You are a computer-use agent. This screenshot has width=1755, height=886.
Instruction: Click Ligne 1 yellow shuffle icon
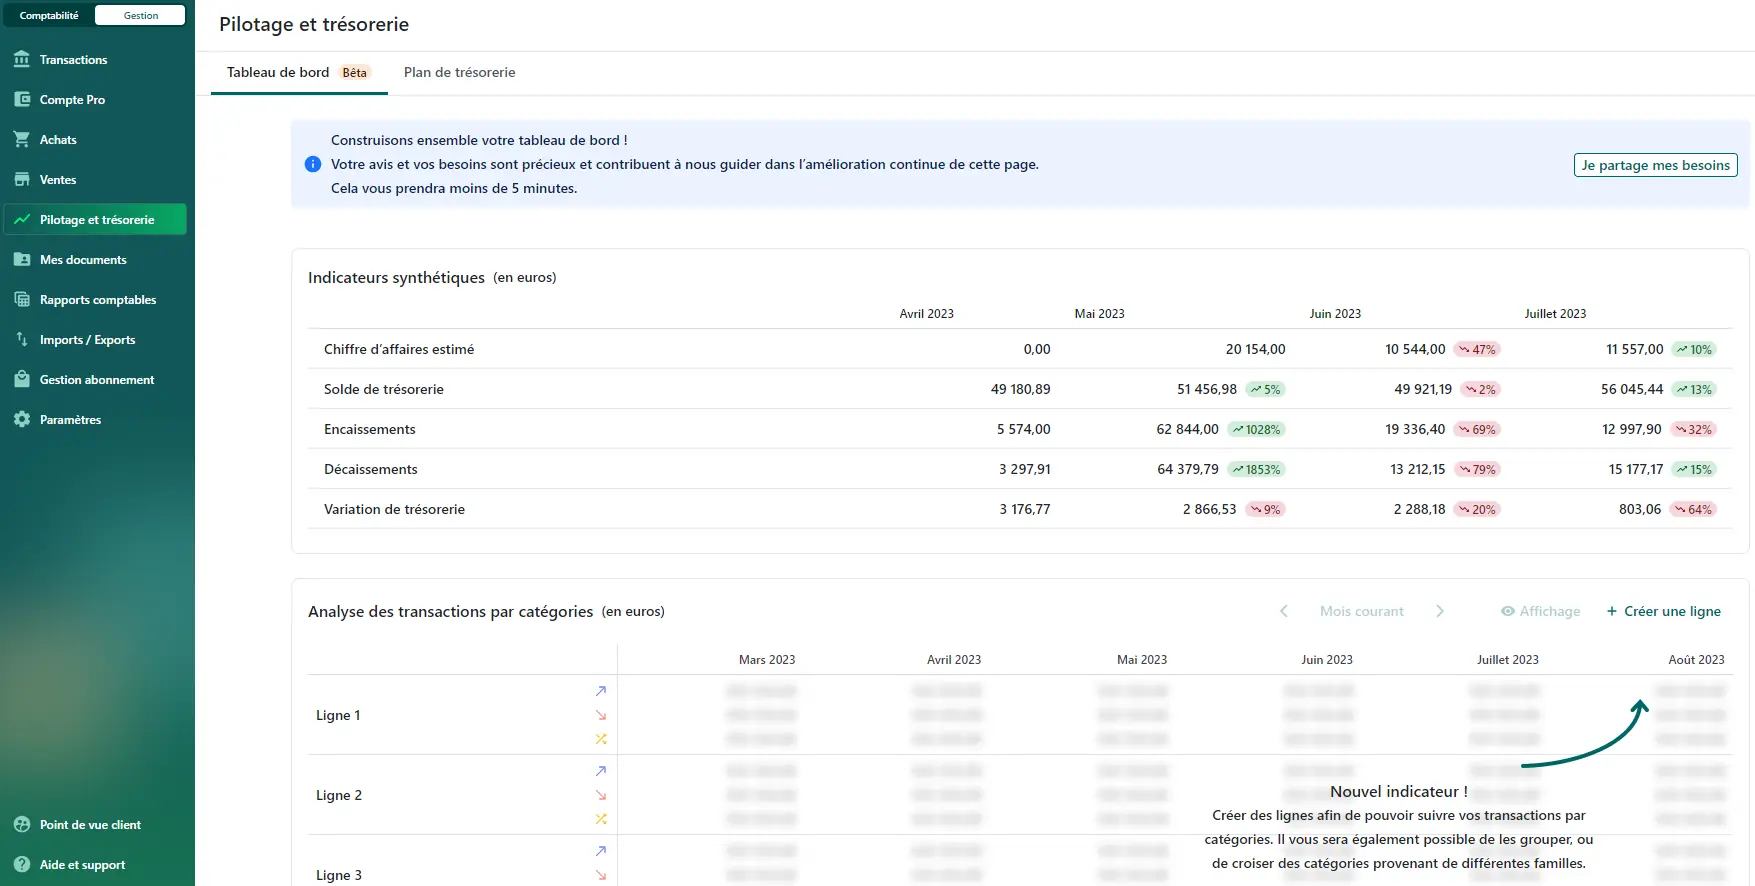[601, 739]
